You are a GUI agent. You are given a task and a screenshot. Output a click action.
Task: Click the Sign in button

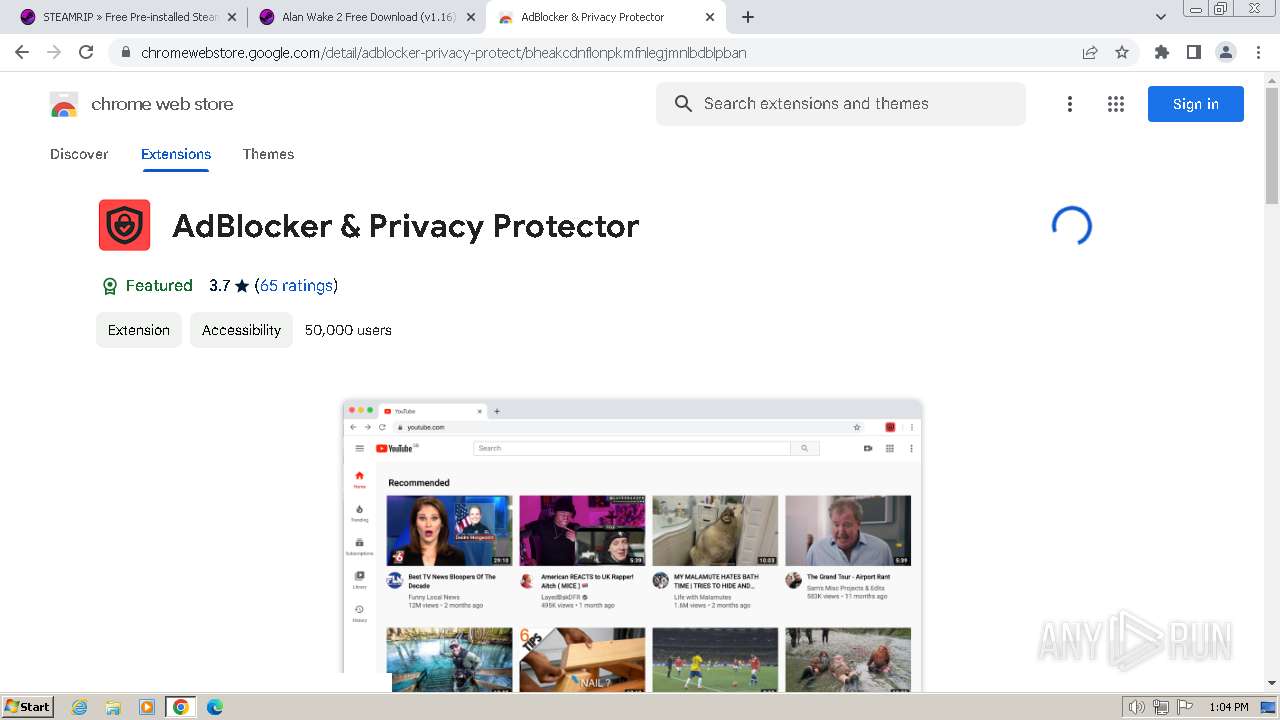point(1196,104)
